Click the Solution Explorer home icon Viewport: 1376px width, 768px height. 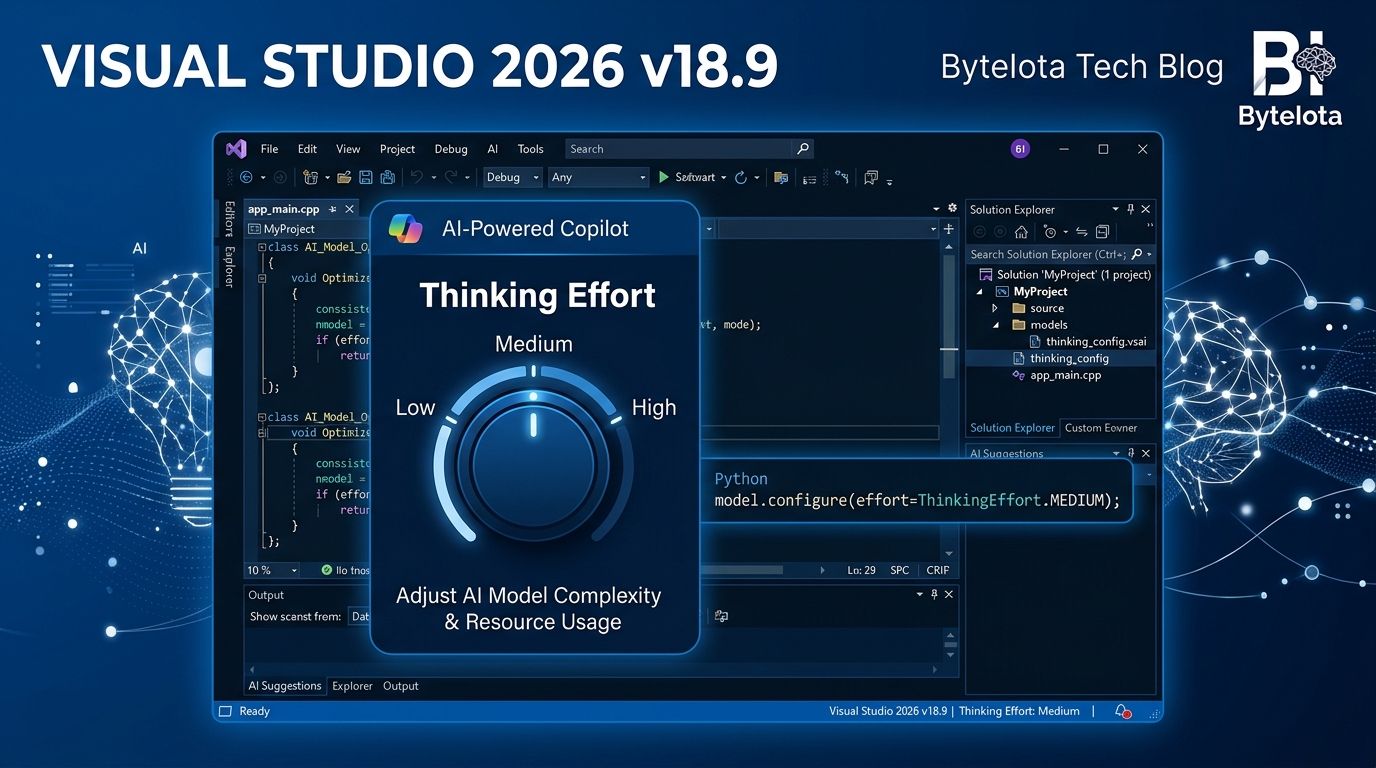(x=1021, y=232)
